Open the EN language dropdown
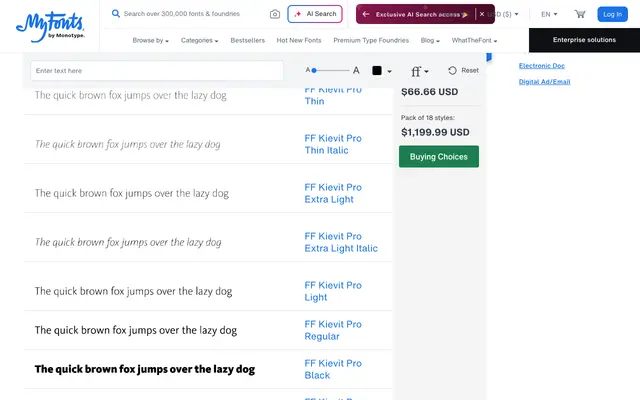Screen dimensions: 640x400 click(x=549, y=14)
